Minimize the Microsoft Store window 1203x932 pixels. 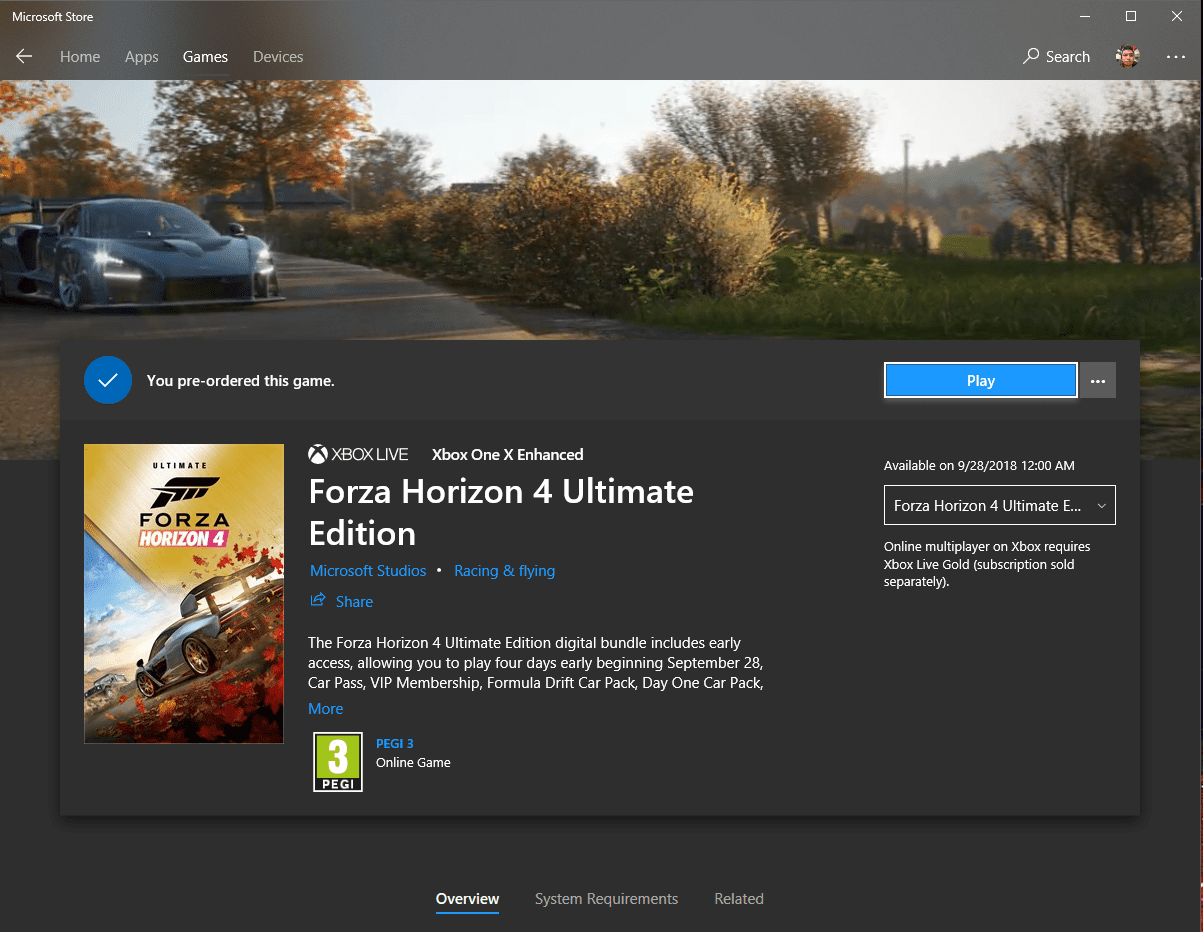click(1085, 16)
